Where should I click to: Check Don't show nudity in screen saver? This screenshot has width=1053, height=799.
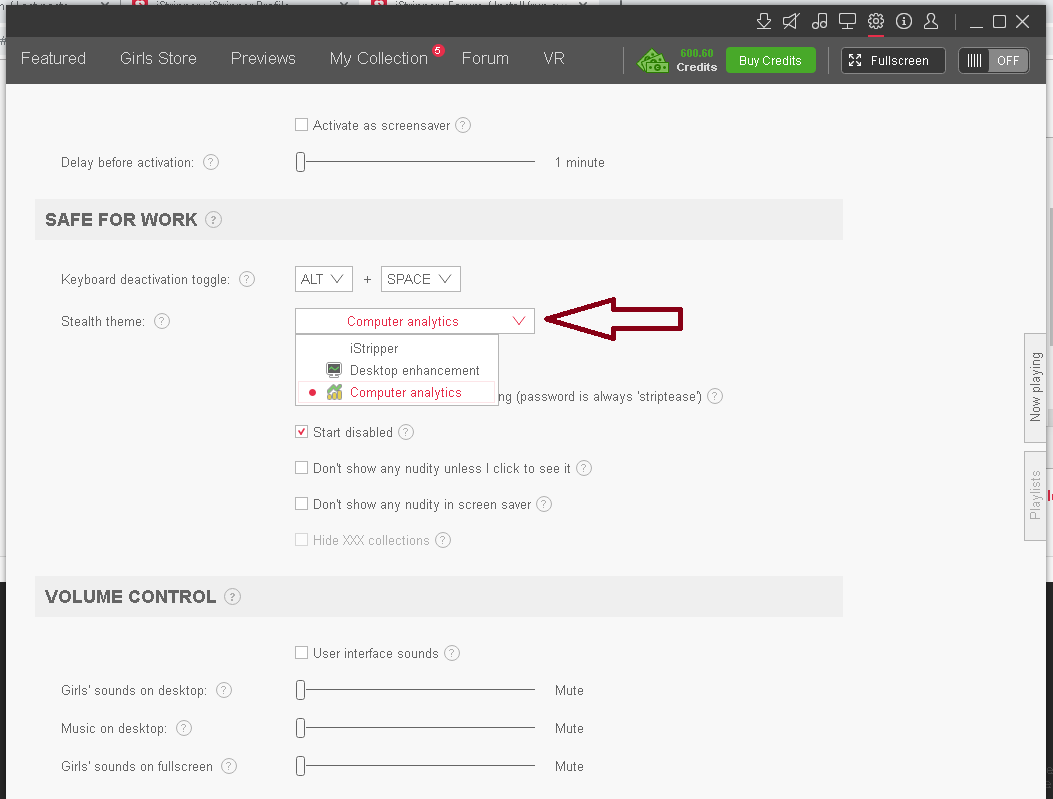(302, 504)
